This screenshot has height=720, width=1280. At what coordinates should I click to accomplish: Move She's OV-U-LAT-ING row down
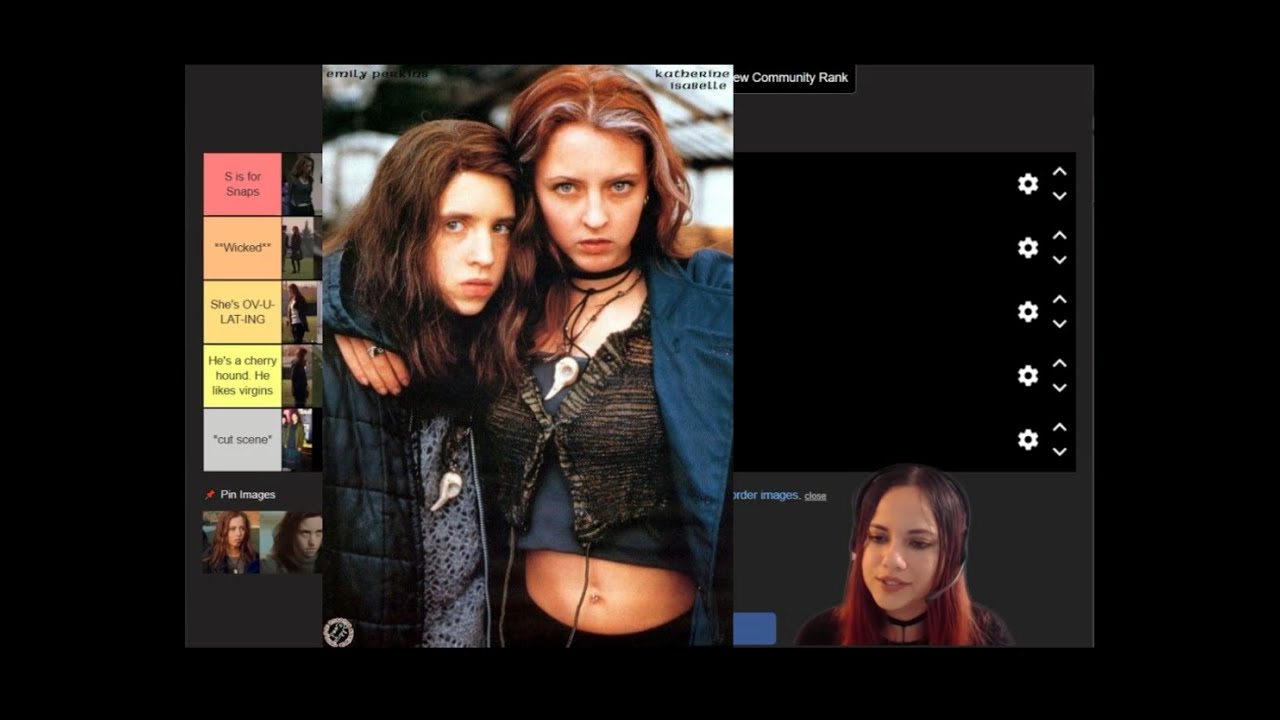pyautogui.click(x=1060, y=324)
